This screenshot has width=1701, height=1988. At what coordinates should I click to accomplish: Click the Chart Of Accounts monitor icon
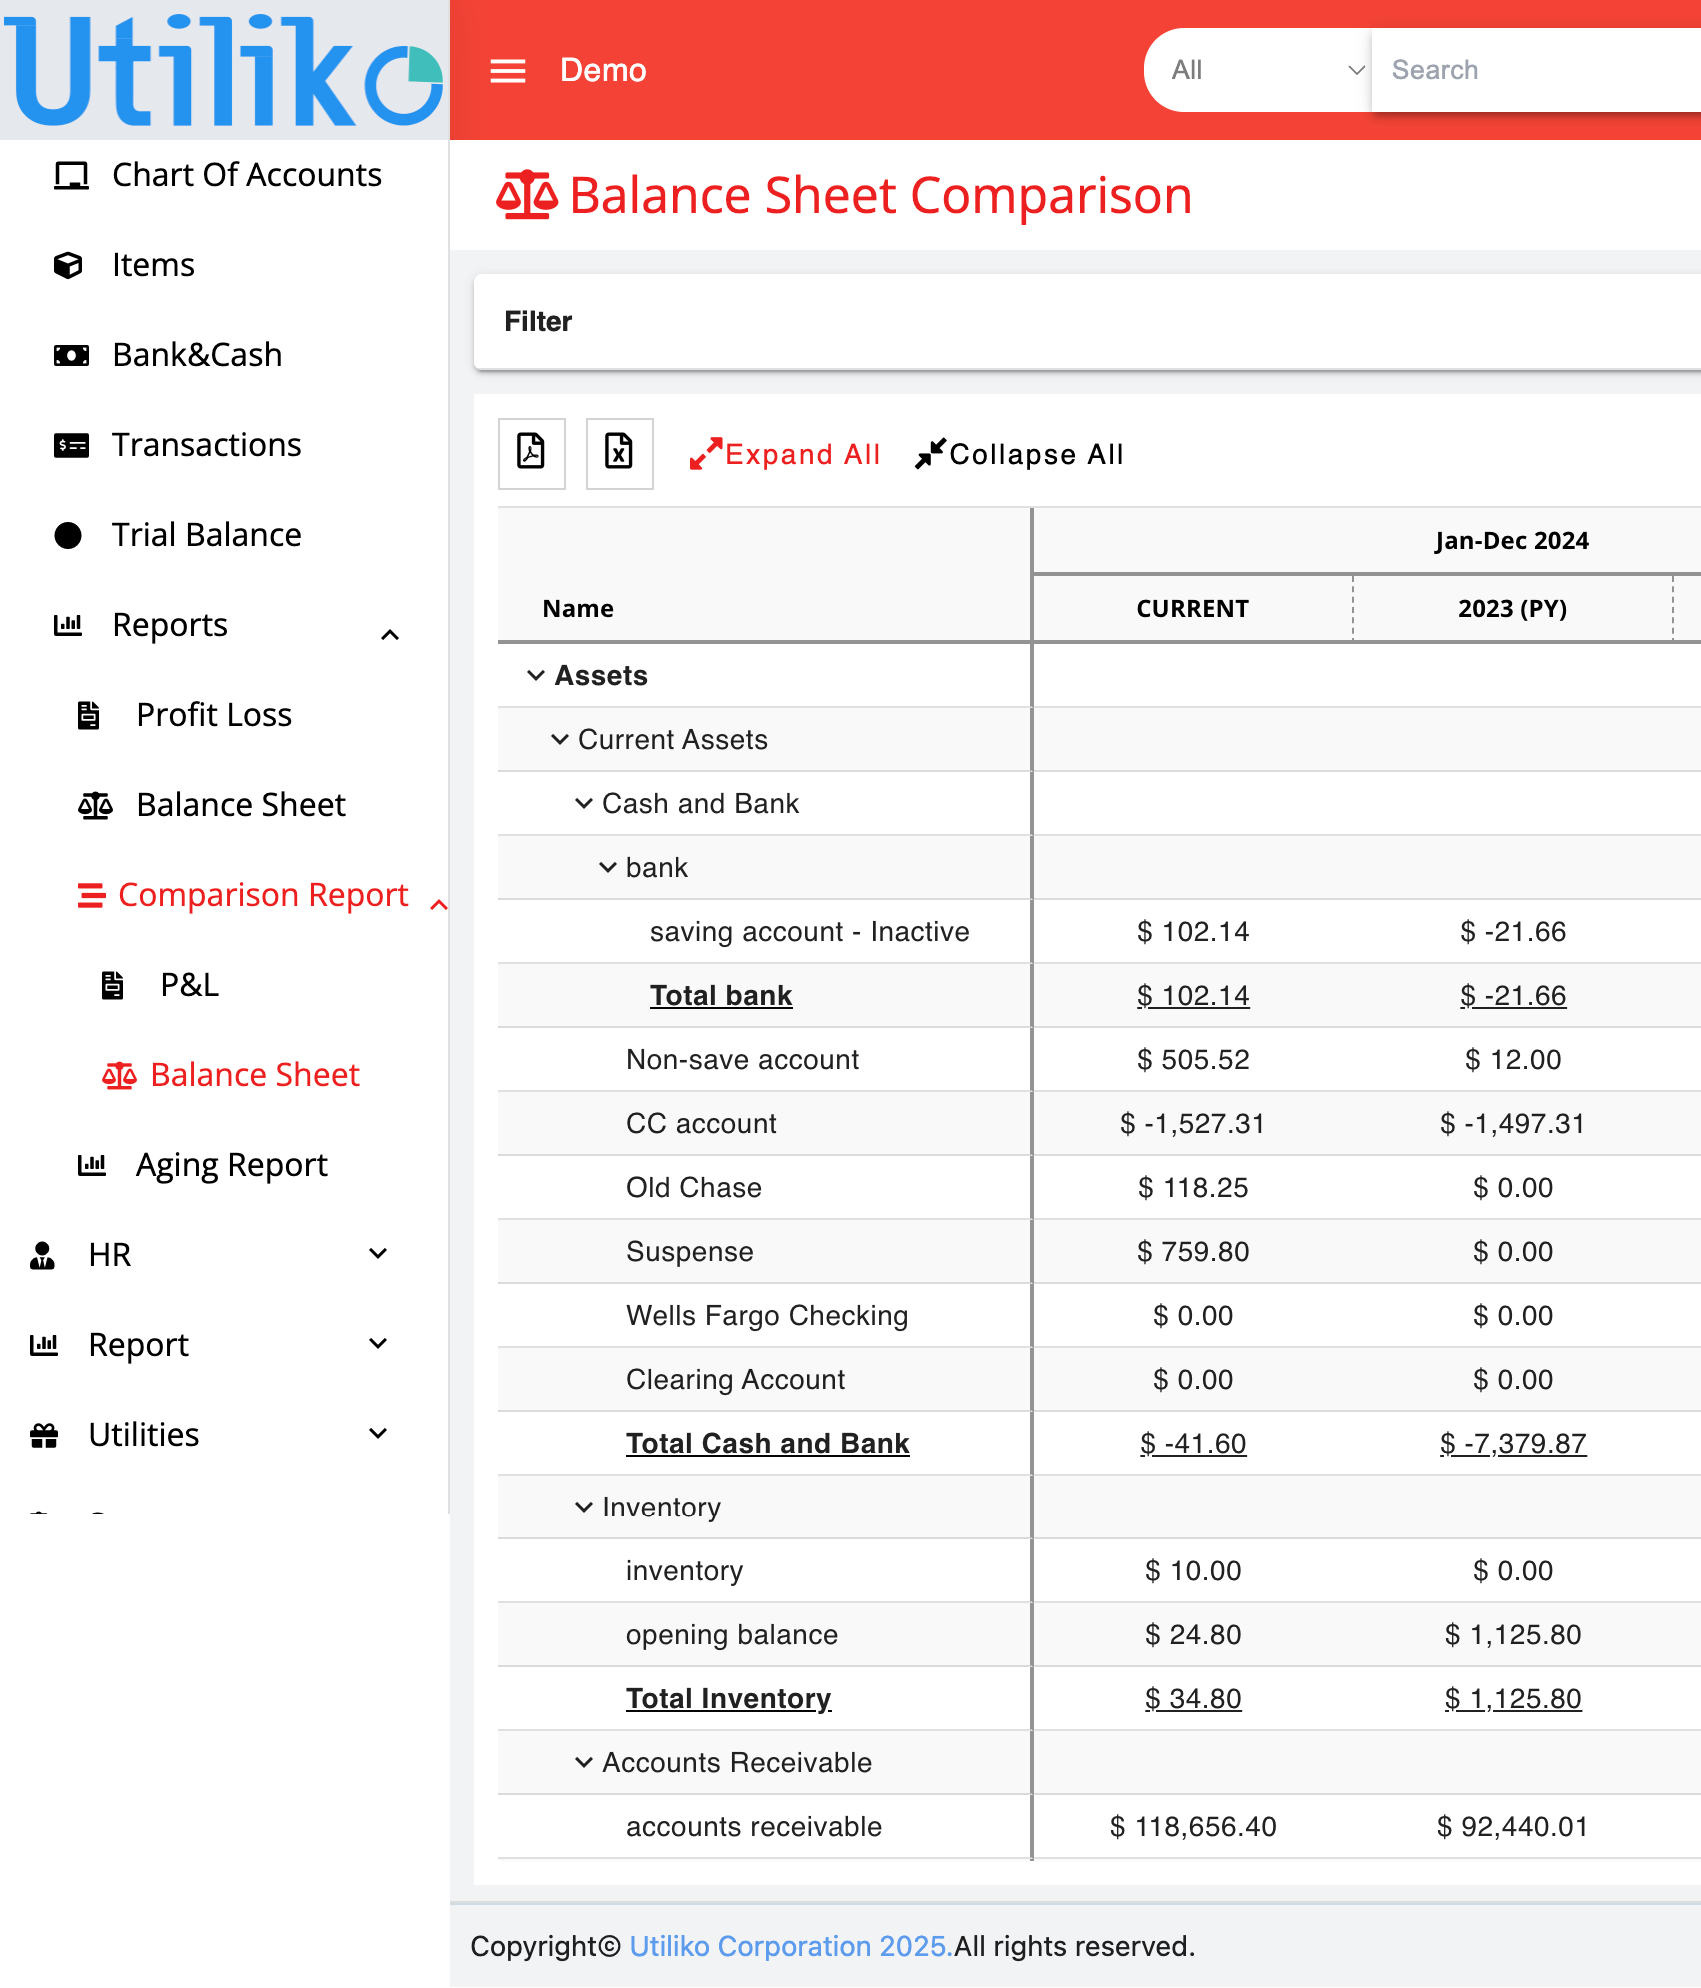(x=70, y=175)
